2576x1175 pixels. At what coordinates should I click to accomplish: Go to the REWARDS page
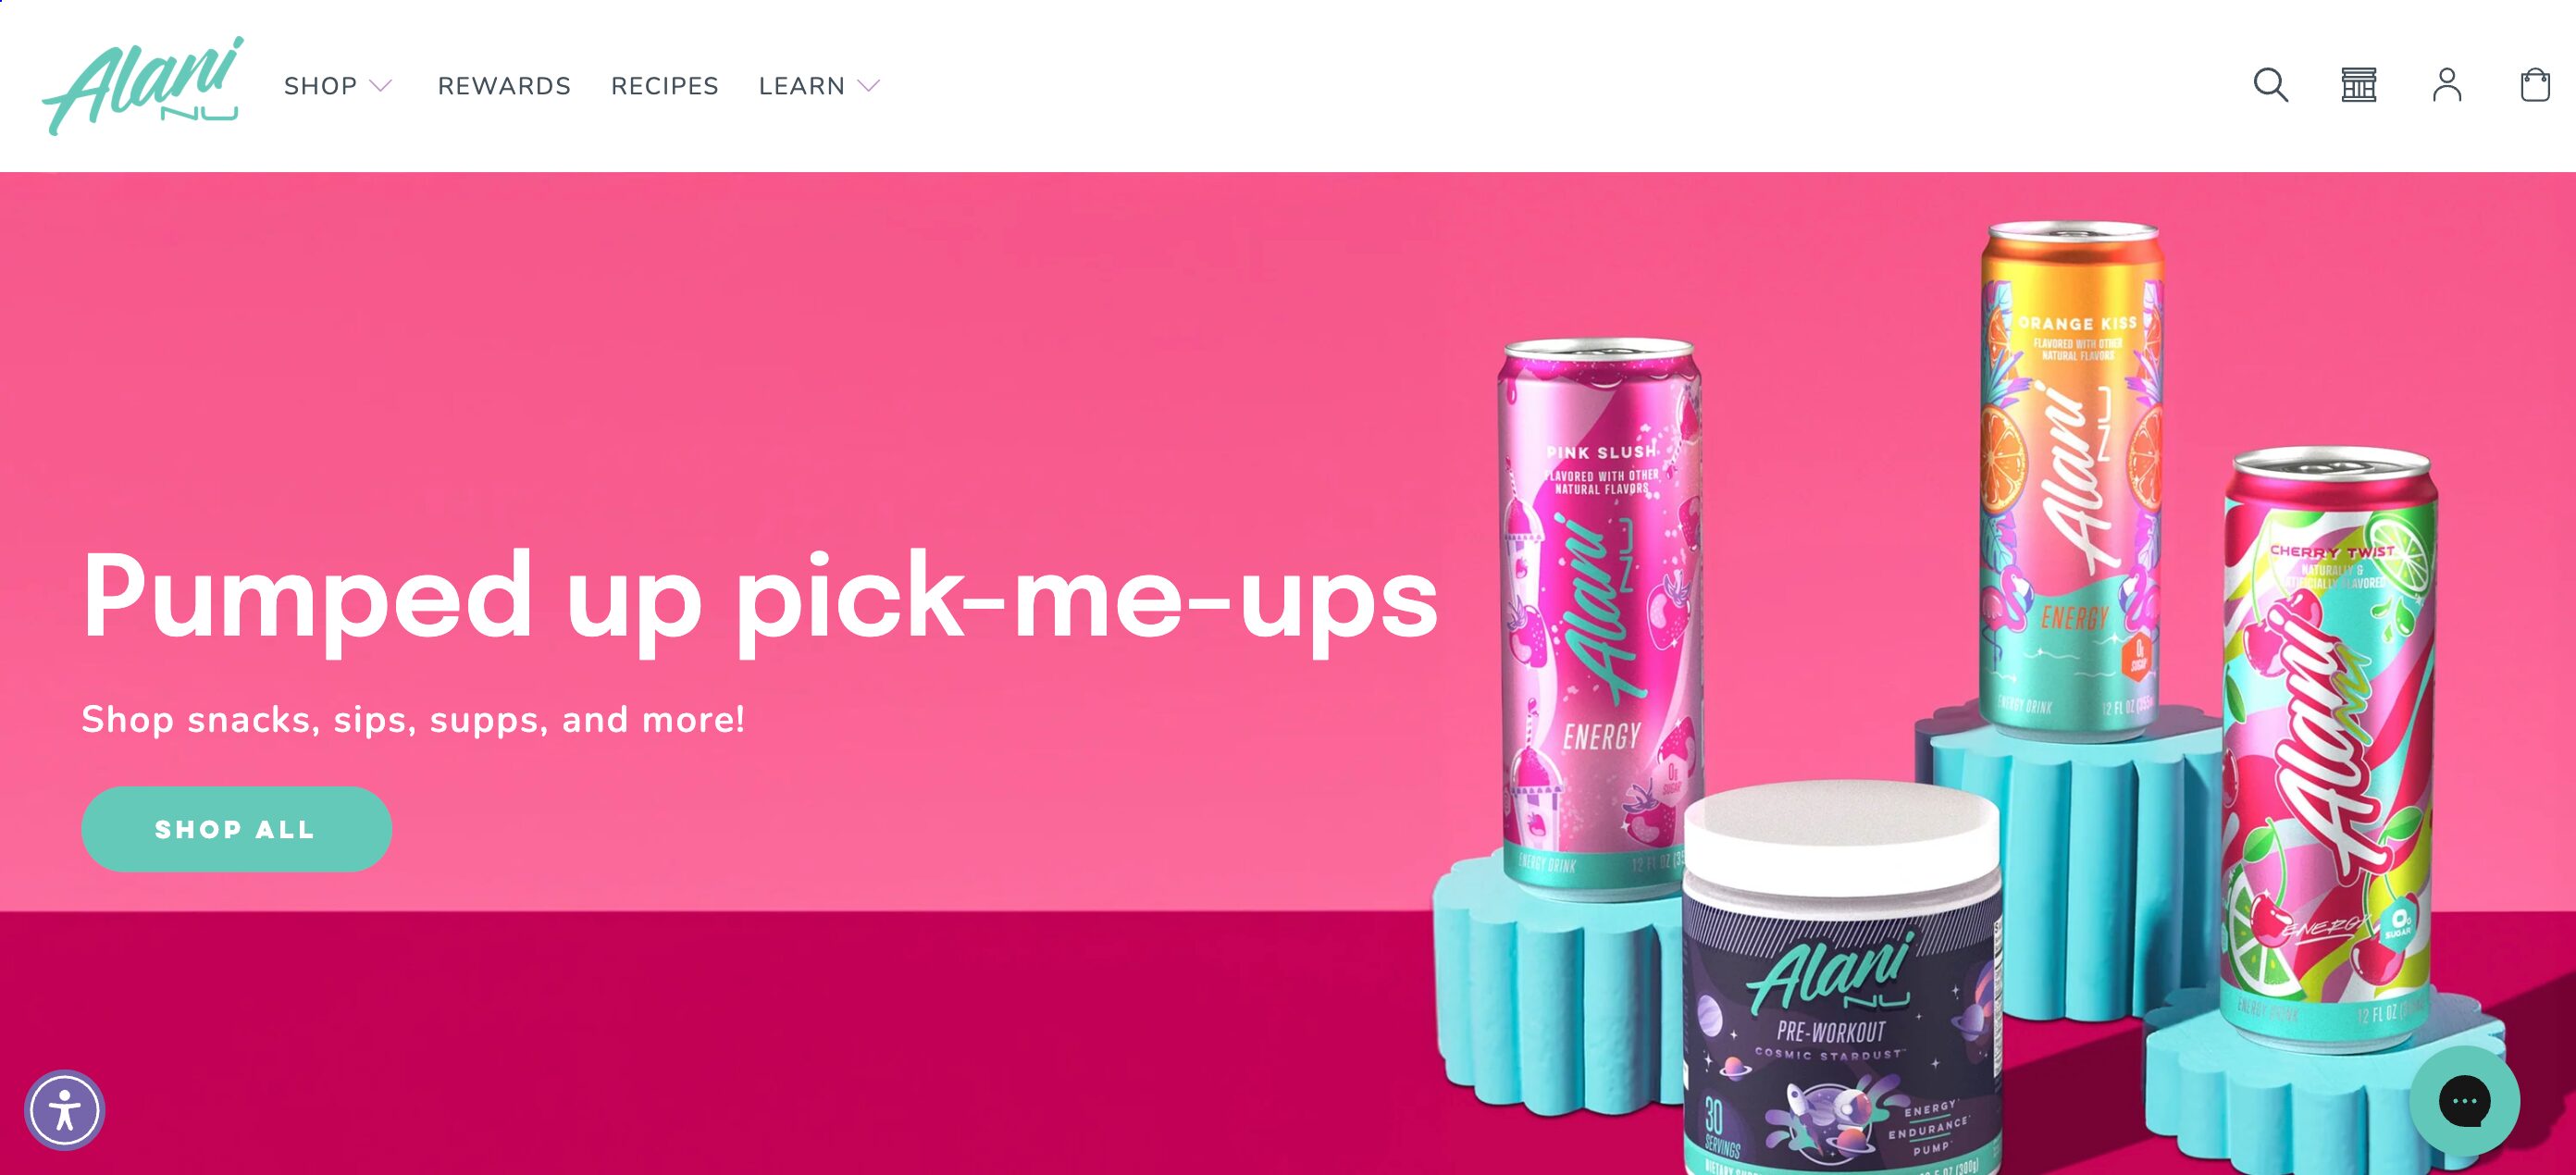(x=504, y=86)
